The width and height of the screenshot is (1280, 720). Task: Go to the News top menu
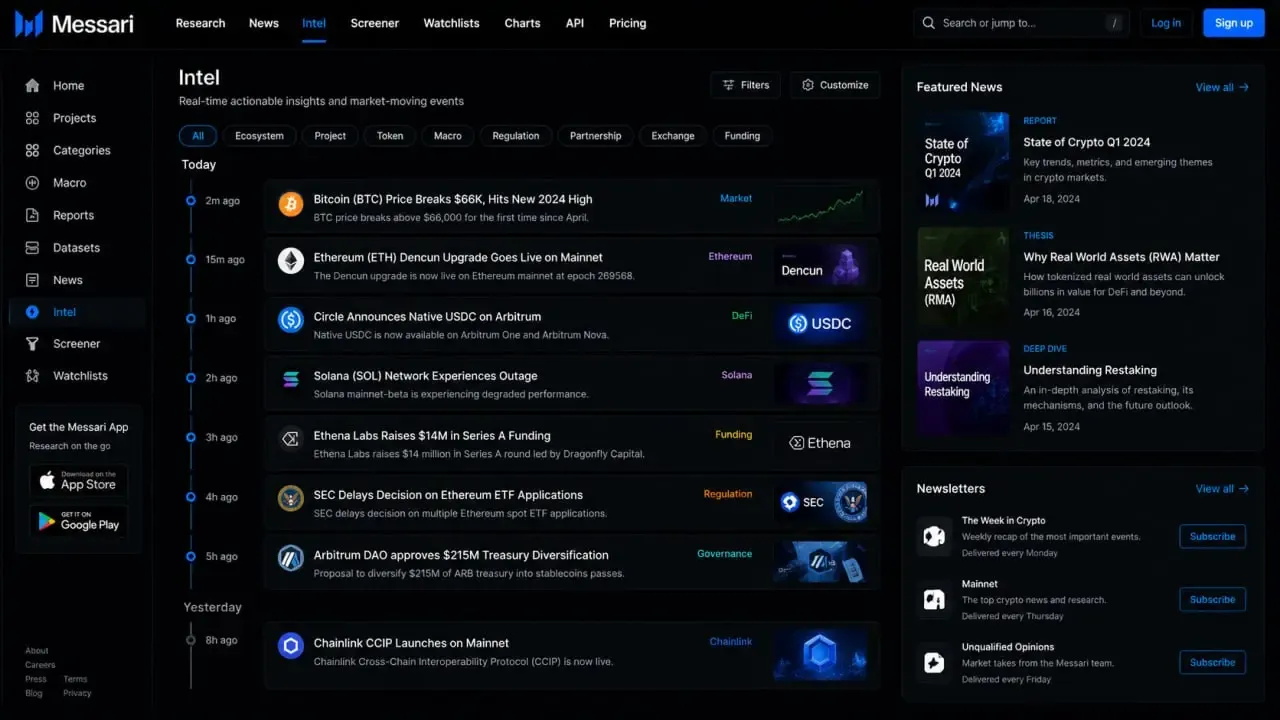click(264, 23)
